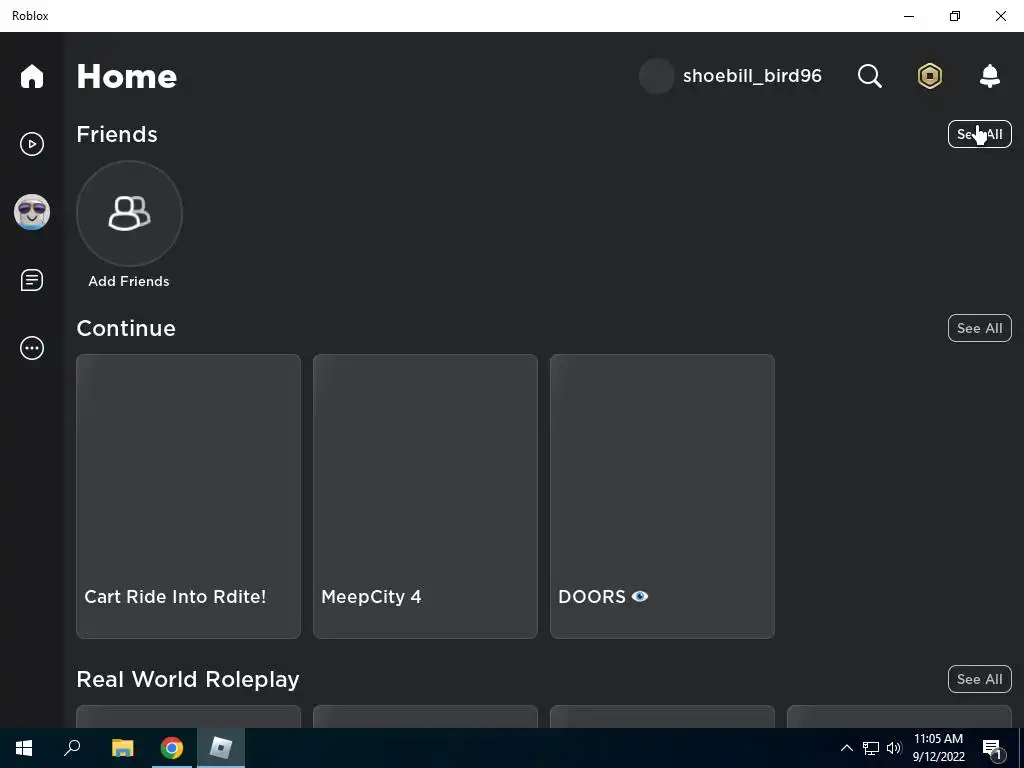Open File Explorer from taskbar
Viewport: 1024px width, 768px height.
pyautogui.click(x=122, y=748)
